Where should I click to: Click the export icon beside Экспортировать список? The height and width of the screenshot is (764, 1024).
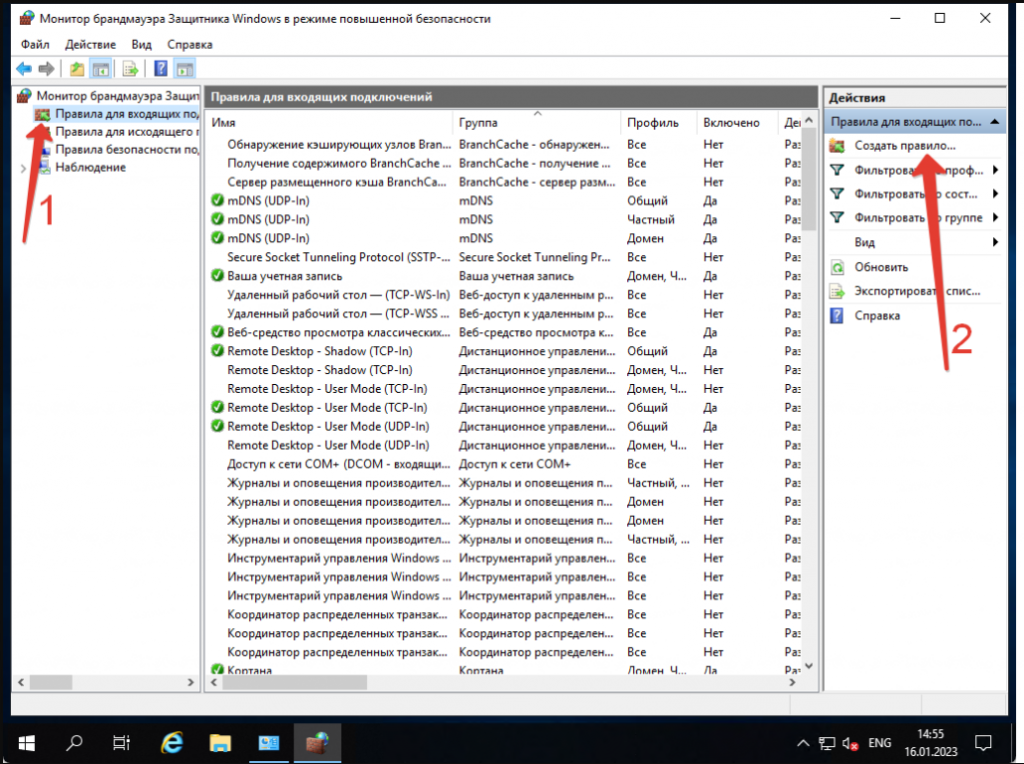[837, 291]
